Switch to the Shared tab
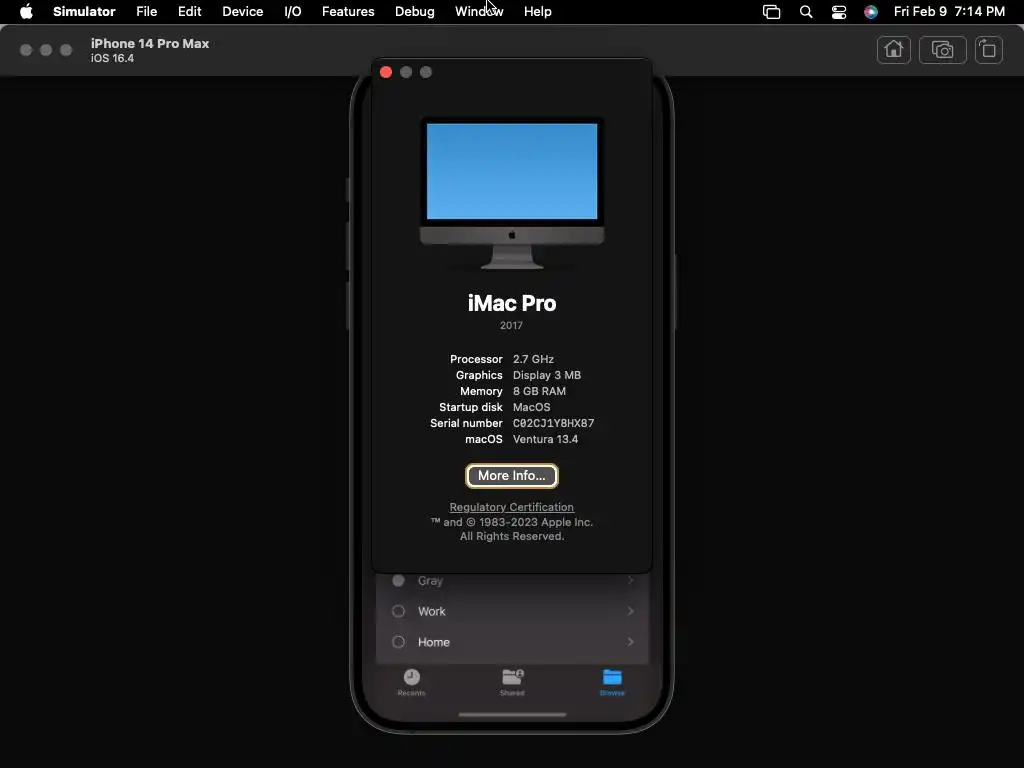The image size is (1024, 768). (512, 682)
